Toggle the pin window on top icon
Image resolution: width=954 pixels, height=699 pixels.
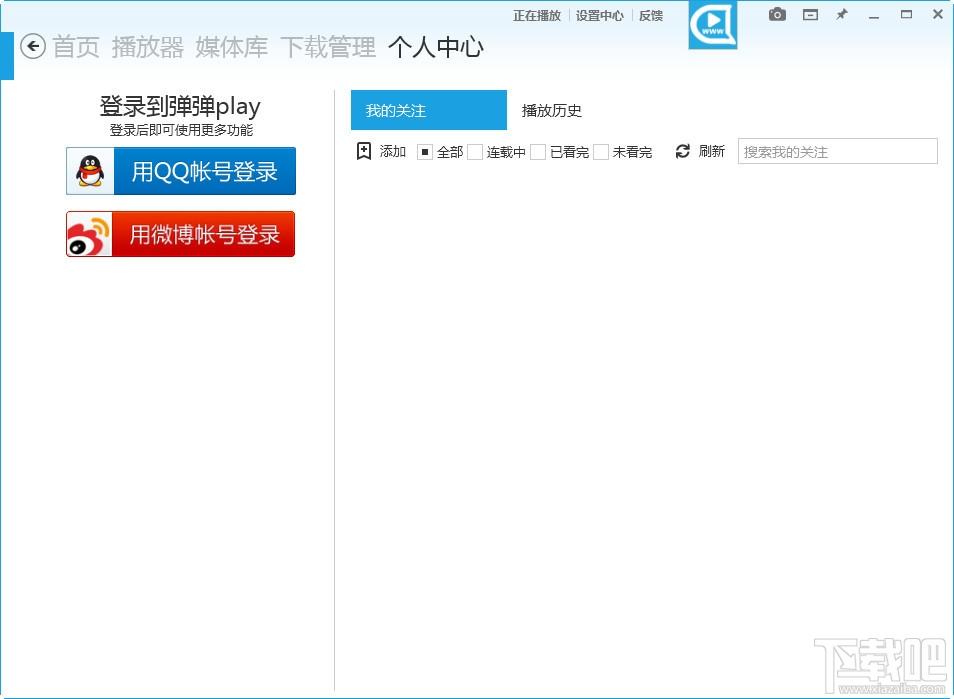point(842,15)
